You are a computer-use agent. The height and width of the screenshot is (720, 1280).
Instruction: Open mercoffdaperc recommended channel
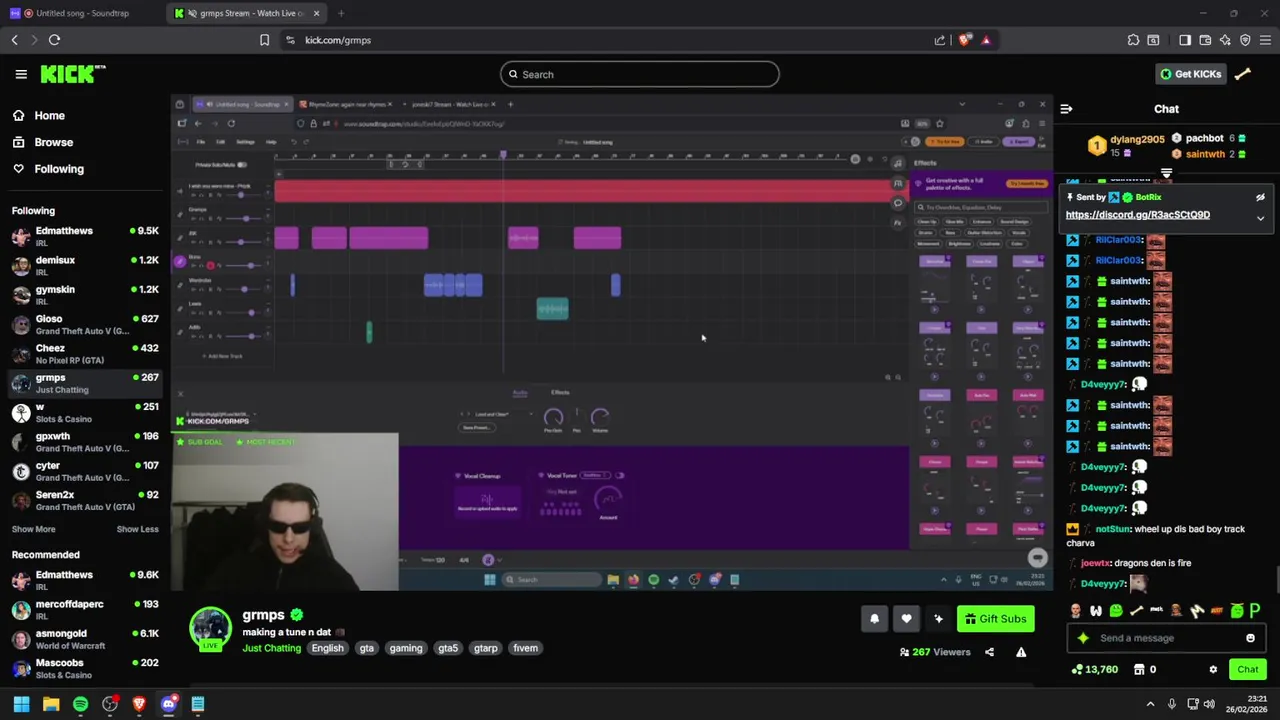[85, 609]
